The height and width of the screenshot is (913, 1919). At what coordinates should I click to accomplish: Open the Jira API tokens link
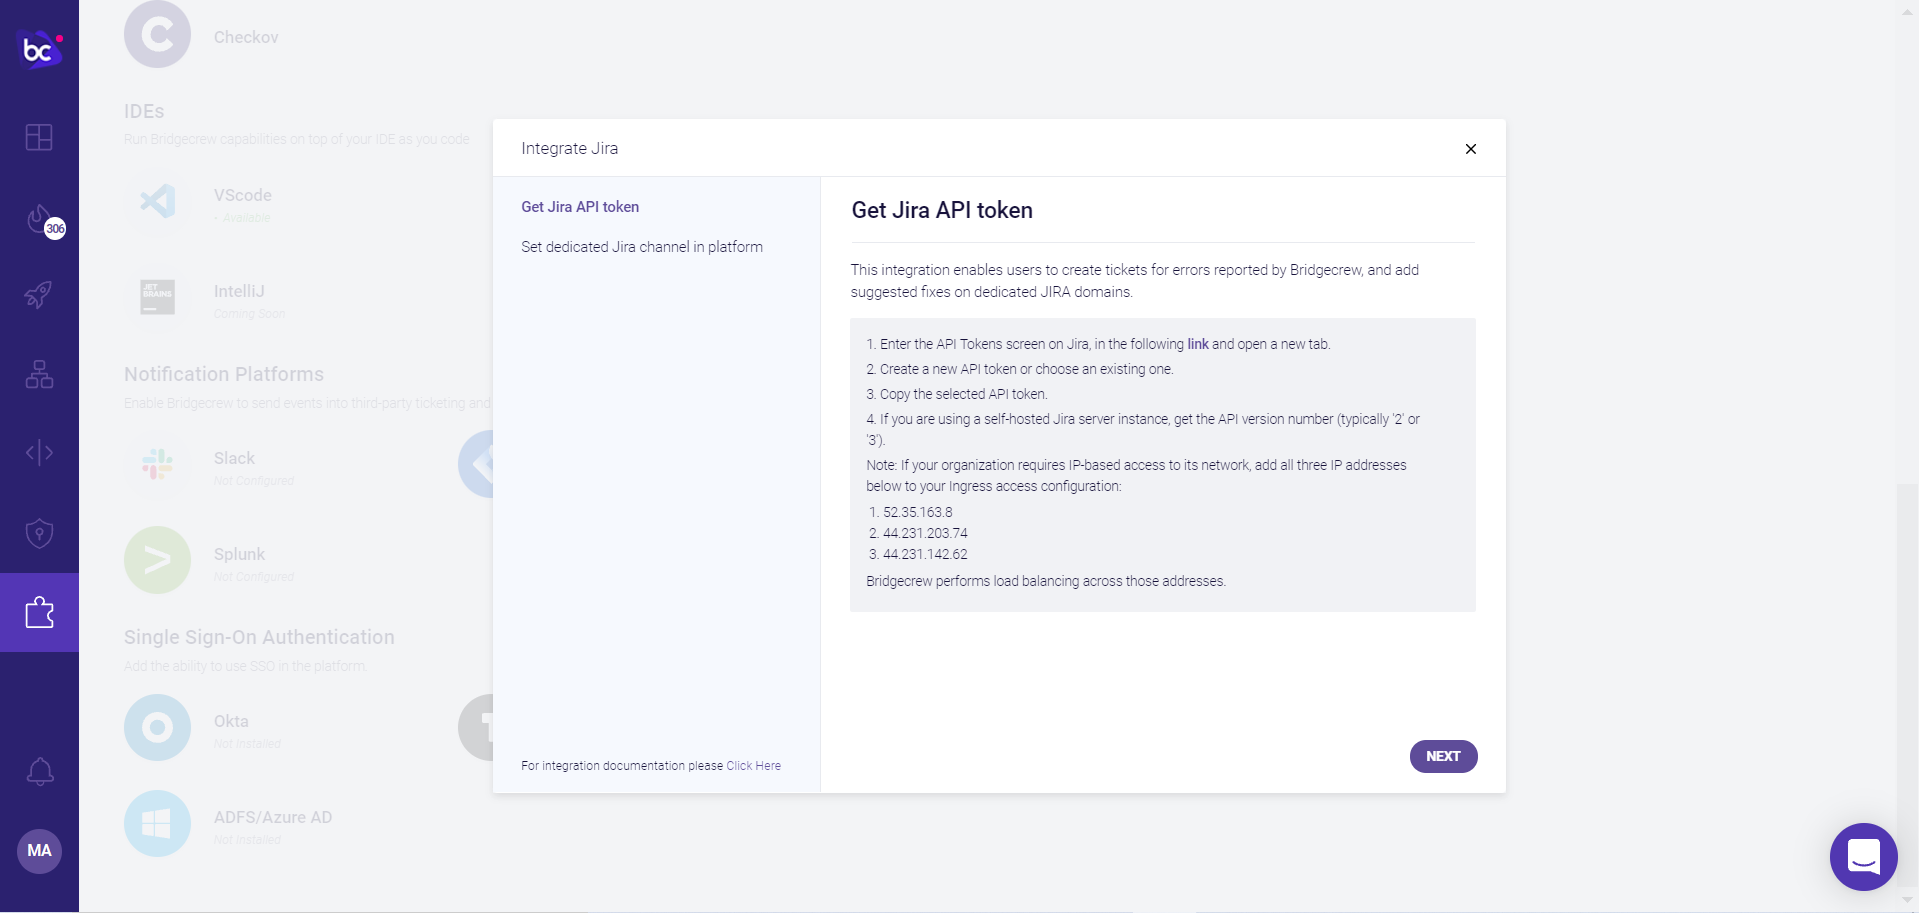point(1198,344)
